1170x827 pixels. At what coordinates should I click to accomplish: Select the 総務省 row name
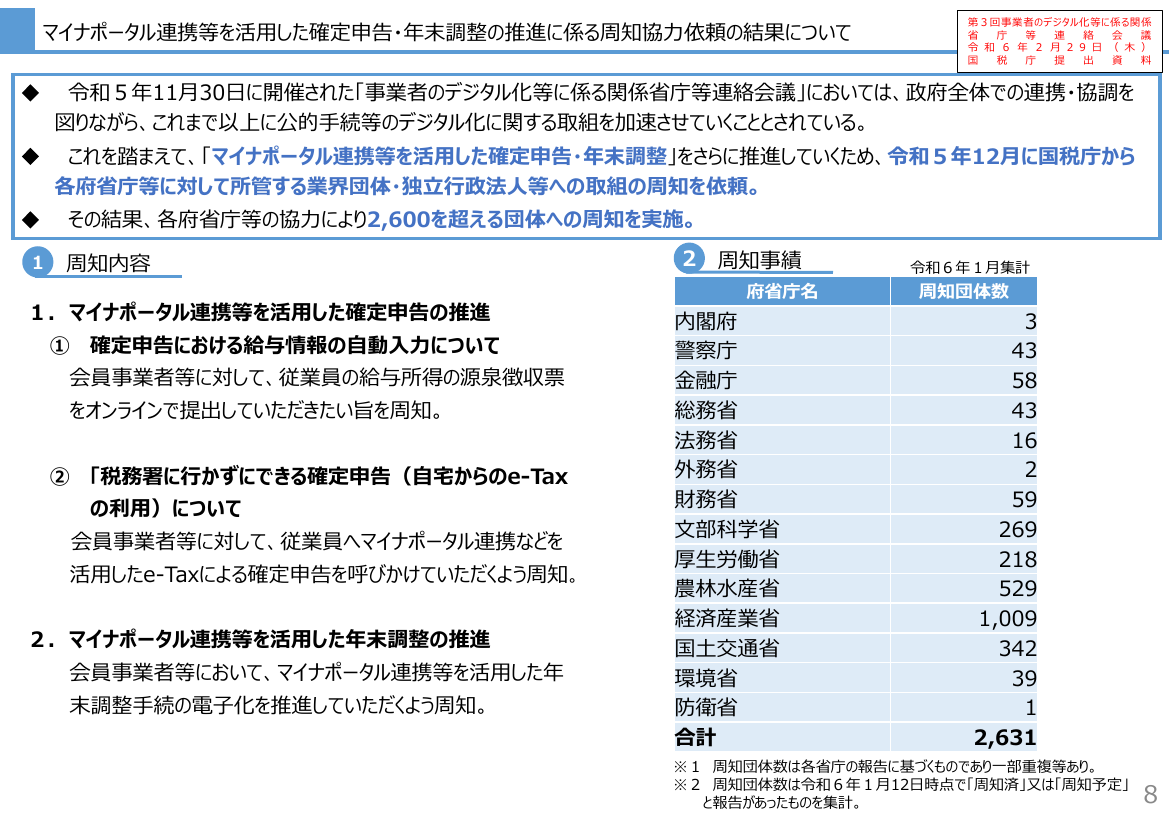point(706,410)
